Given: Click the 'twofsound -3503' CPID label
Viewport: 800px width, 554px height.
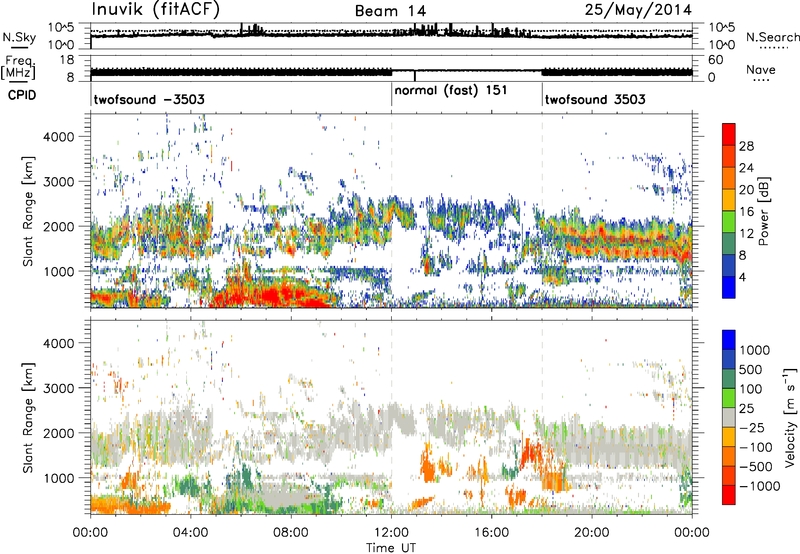Looking at the screenshot, I should [x=149, y=99].
